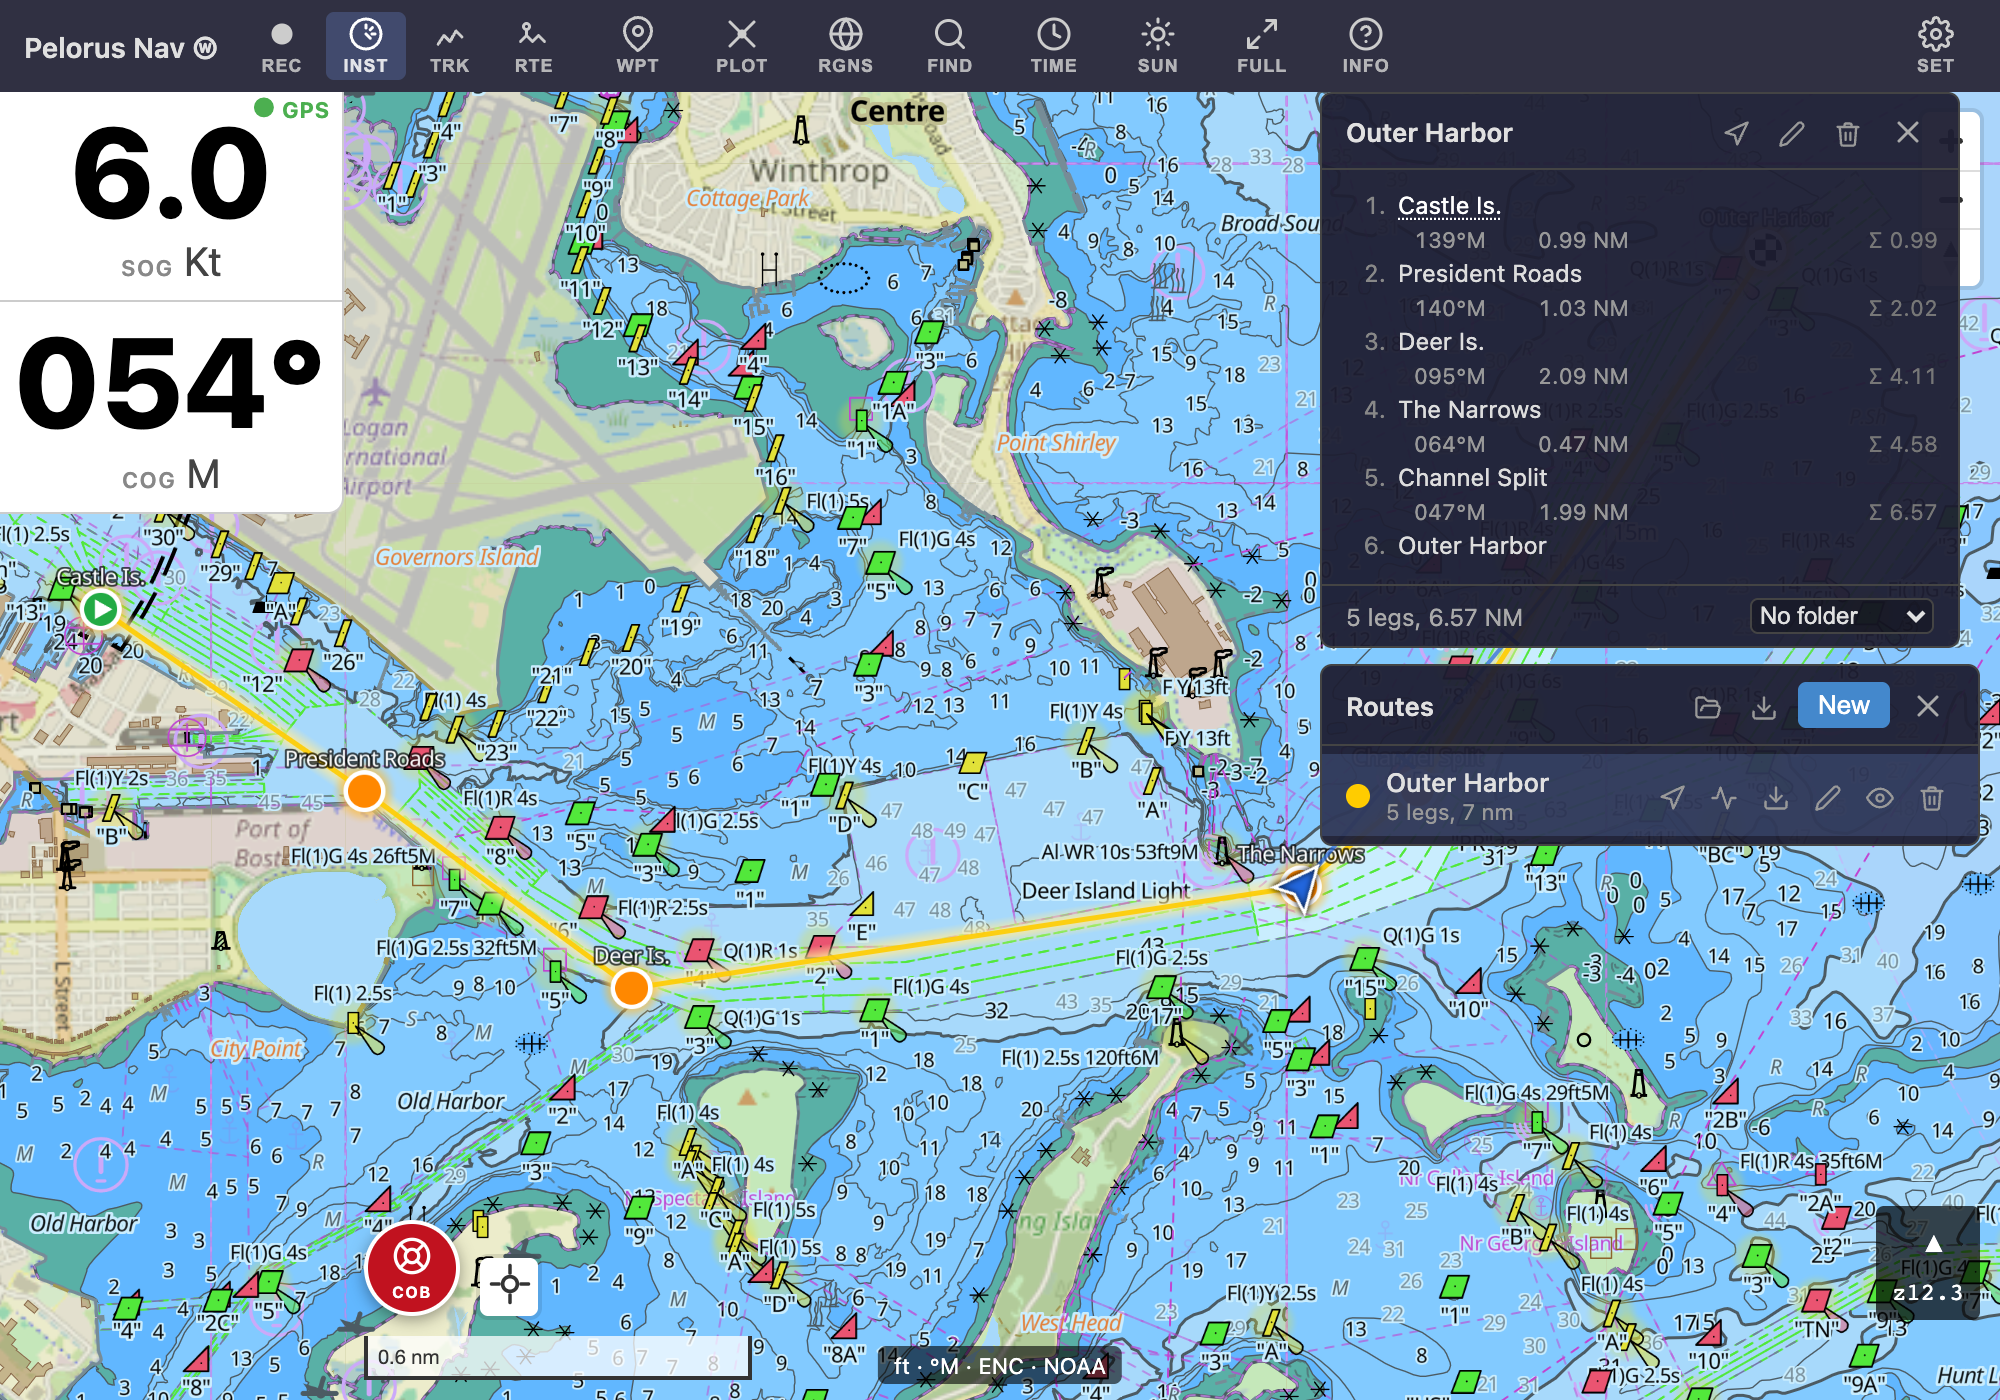Click the 0.6 nm scale bar

(557, 1357)
